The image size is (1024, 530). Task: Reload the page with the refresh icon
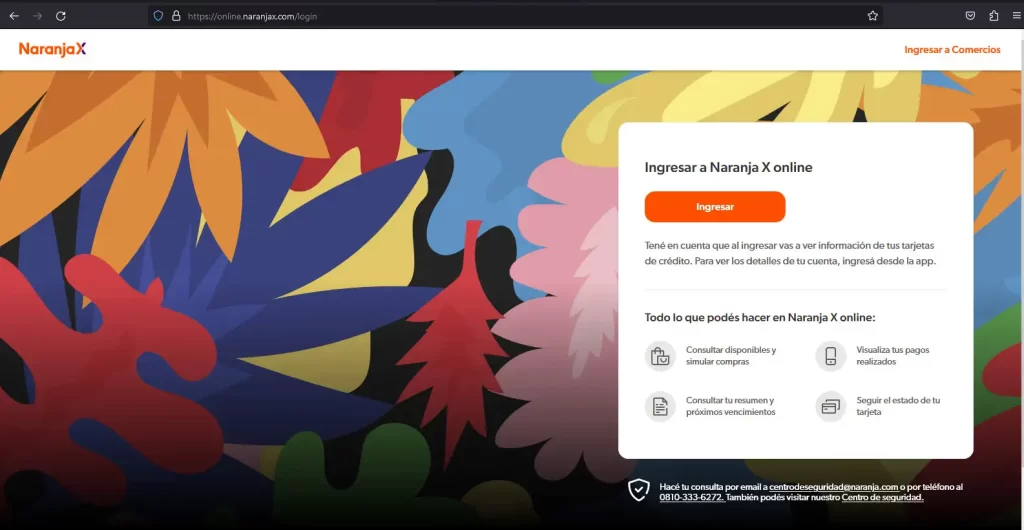tap(61, 16)
